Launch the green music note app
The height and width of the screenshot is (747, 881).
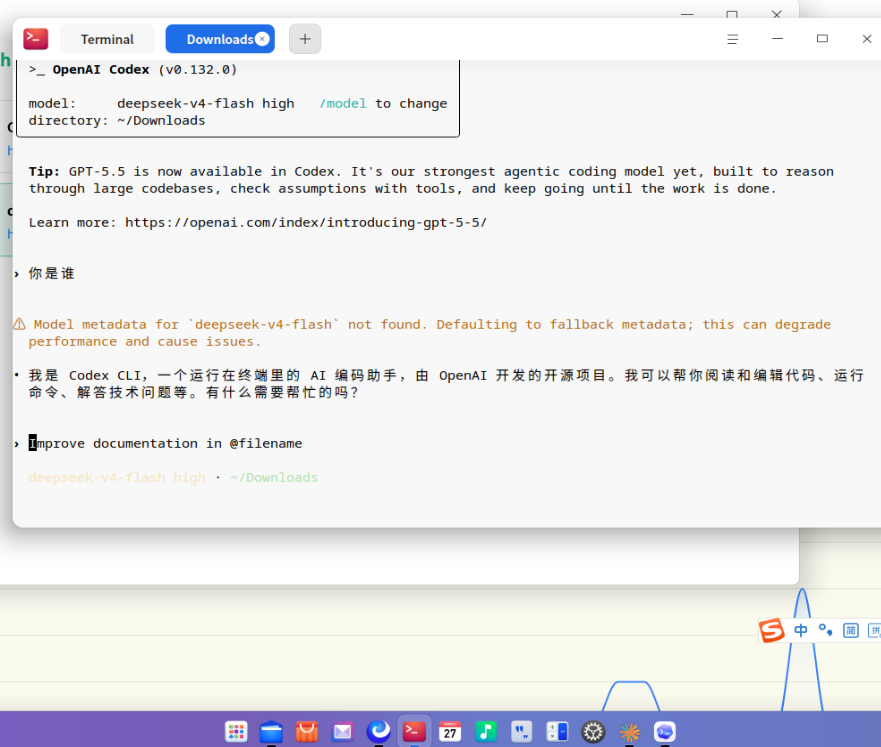[x=485, y=731]
